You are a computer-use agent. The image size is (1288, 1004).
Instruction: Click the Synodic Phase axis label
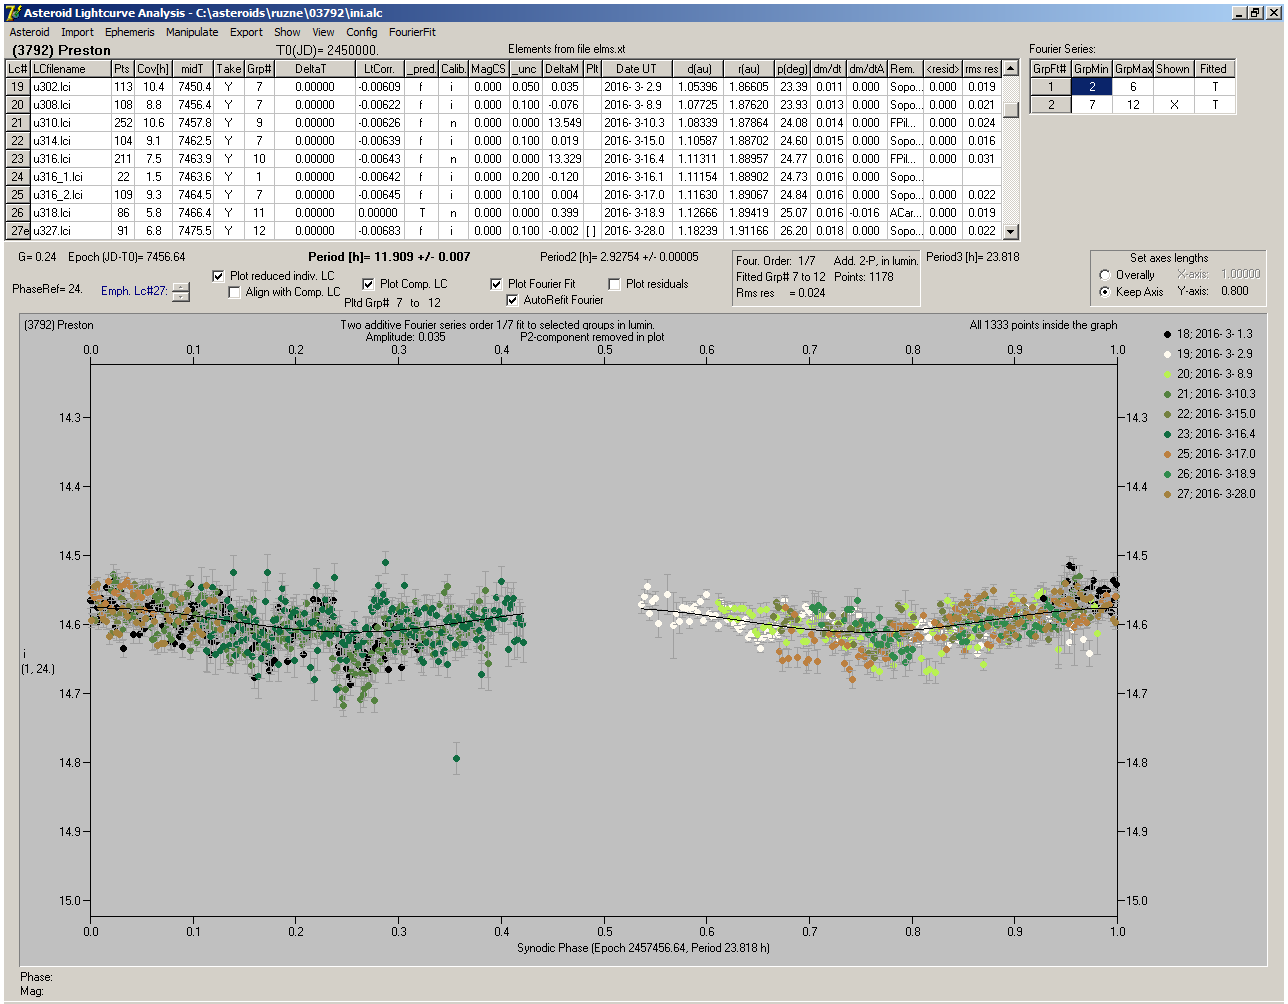643,948
